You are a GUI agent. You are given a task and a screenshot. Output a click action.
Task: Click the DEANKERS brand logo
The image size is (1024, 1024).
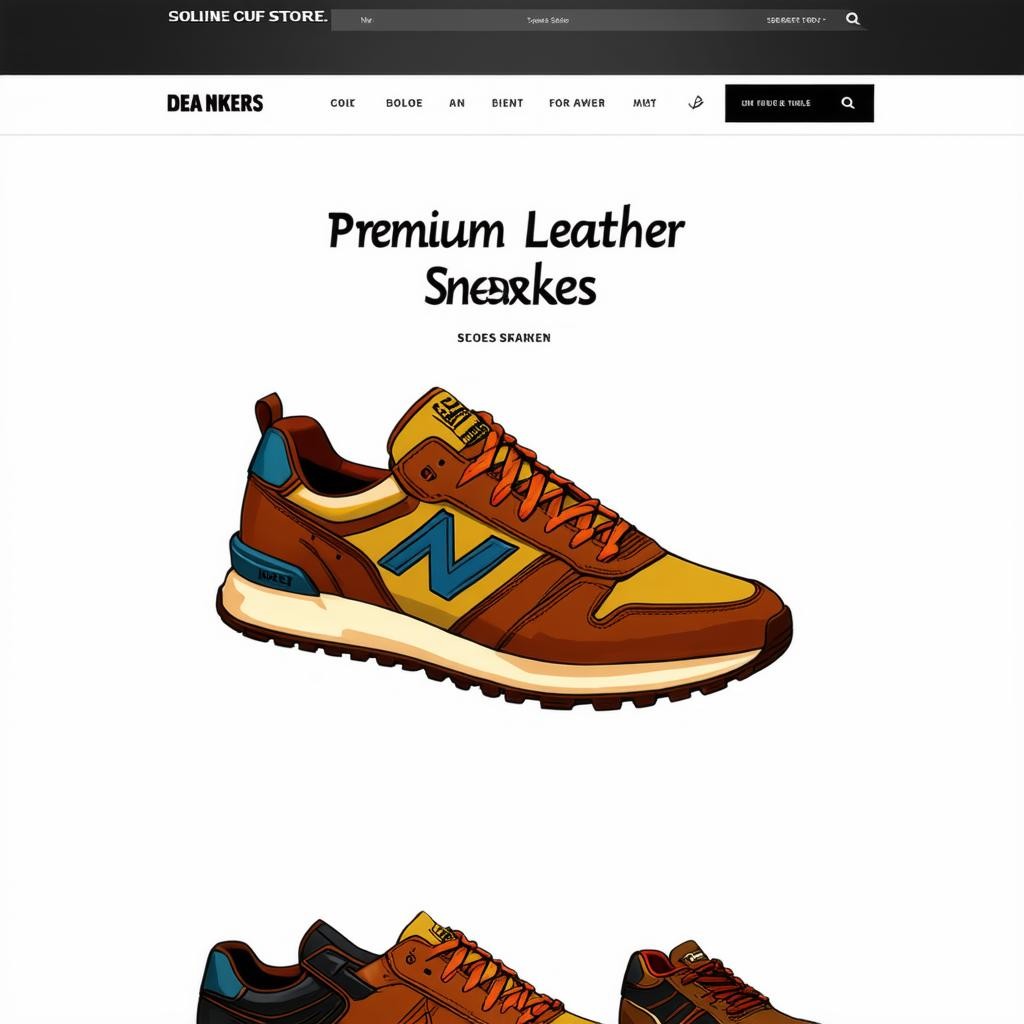[215, 103]
